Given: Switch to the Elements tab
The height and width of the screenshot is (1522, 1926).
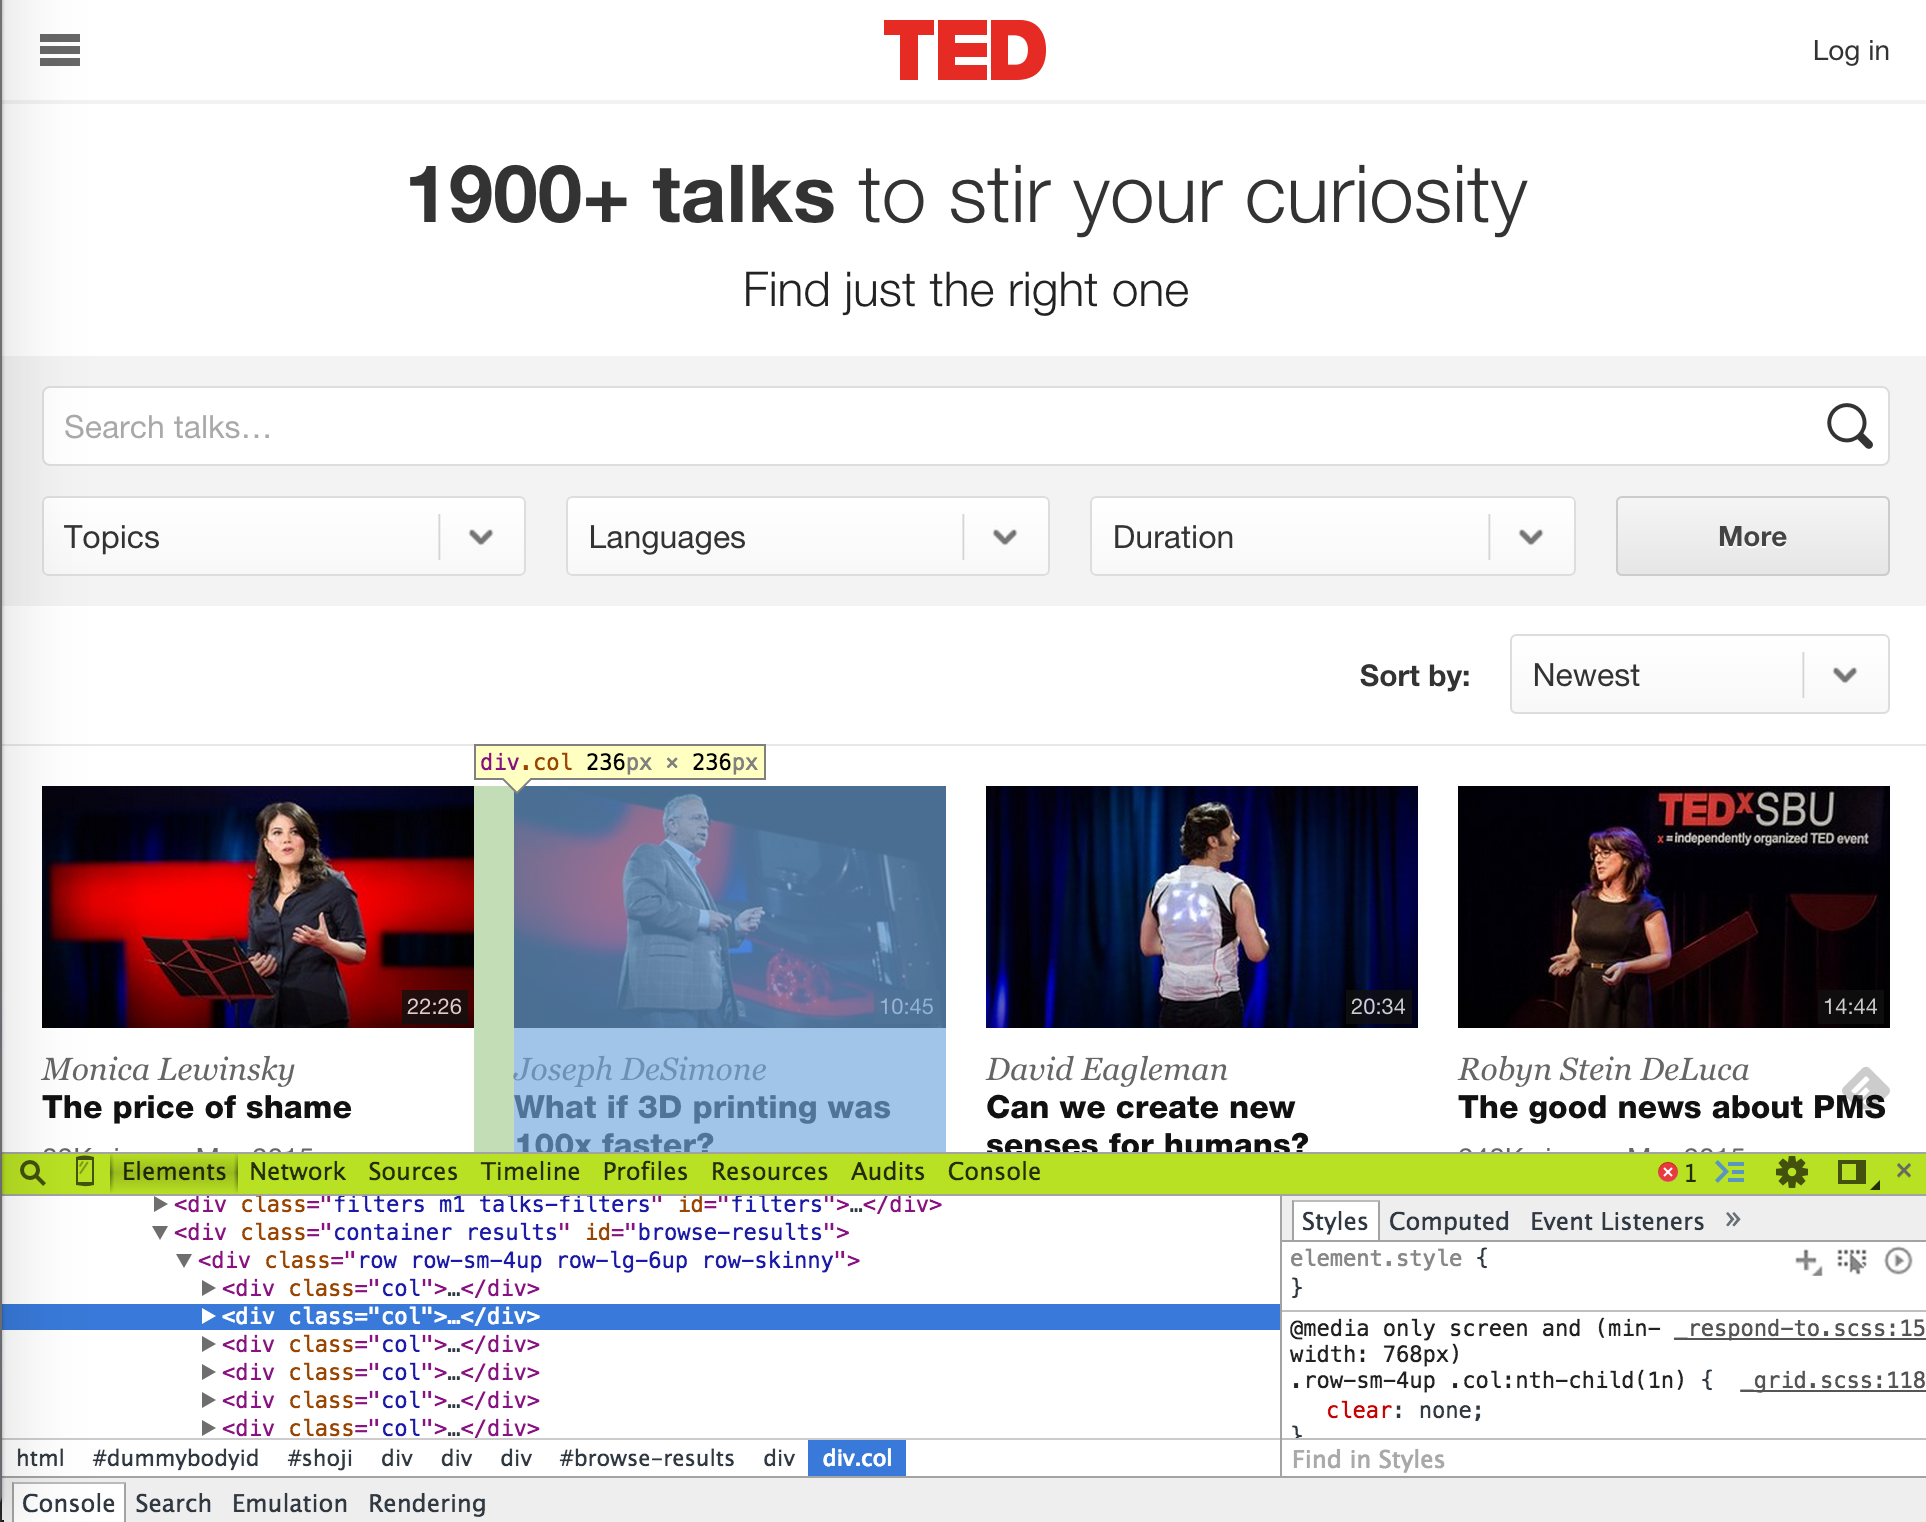Looking at the screenshot, I should tap(174, 1172).
